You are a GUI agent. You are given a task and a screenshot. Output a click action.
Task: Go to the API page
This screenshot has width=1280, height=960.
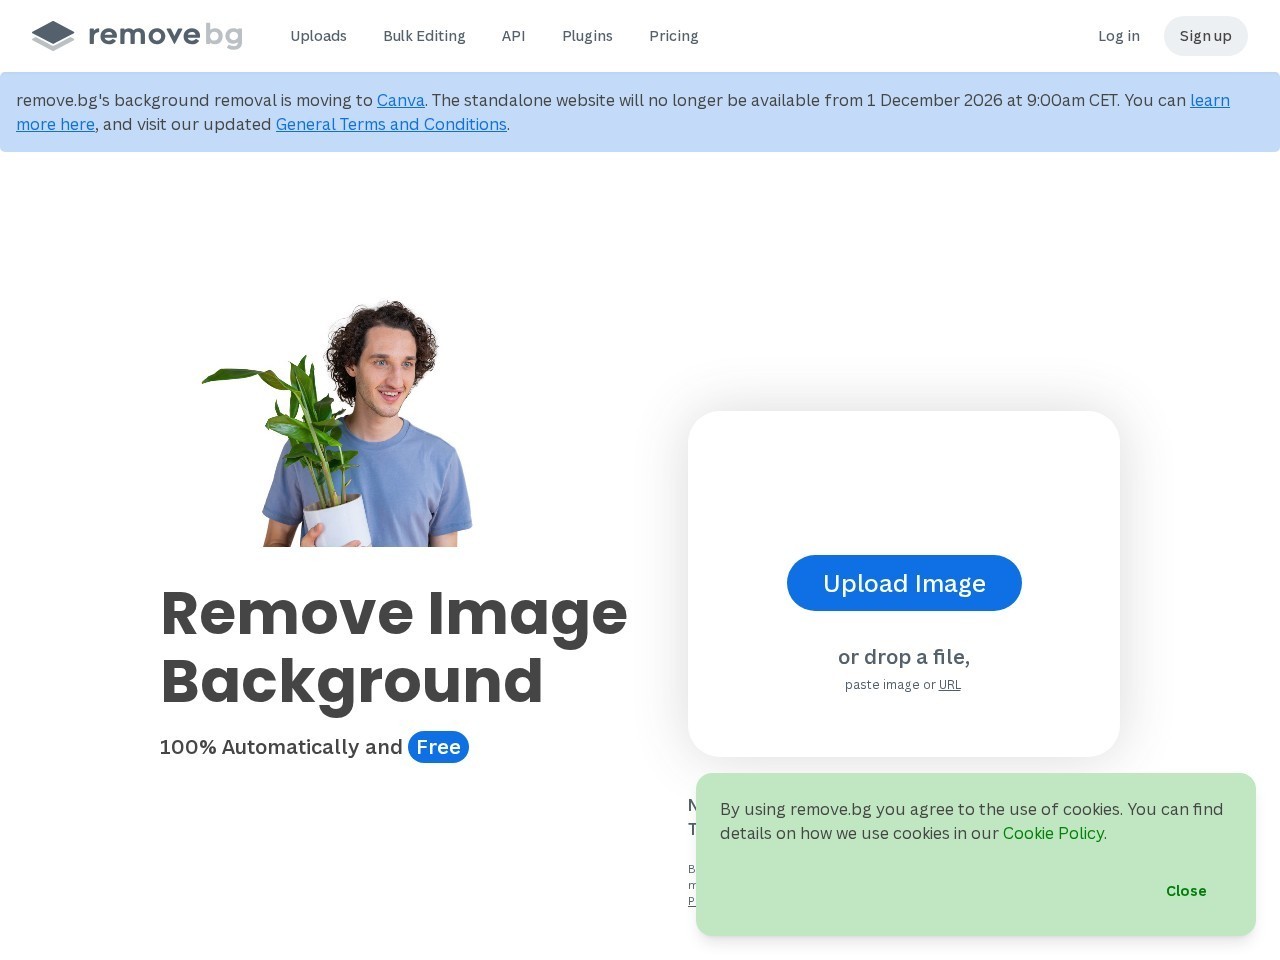pyautogui.click(x=513, y=36)
